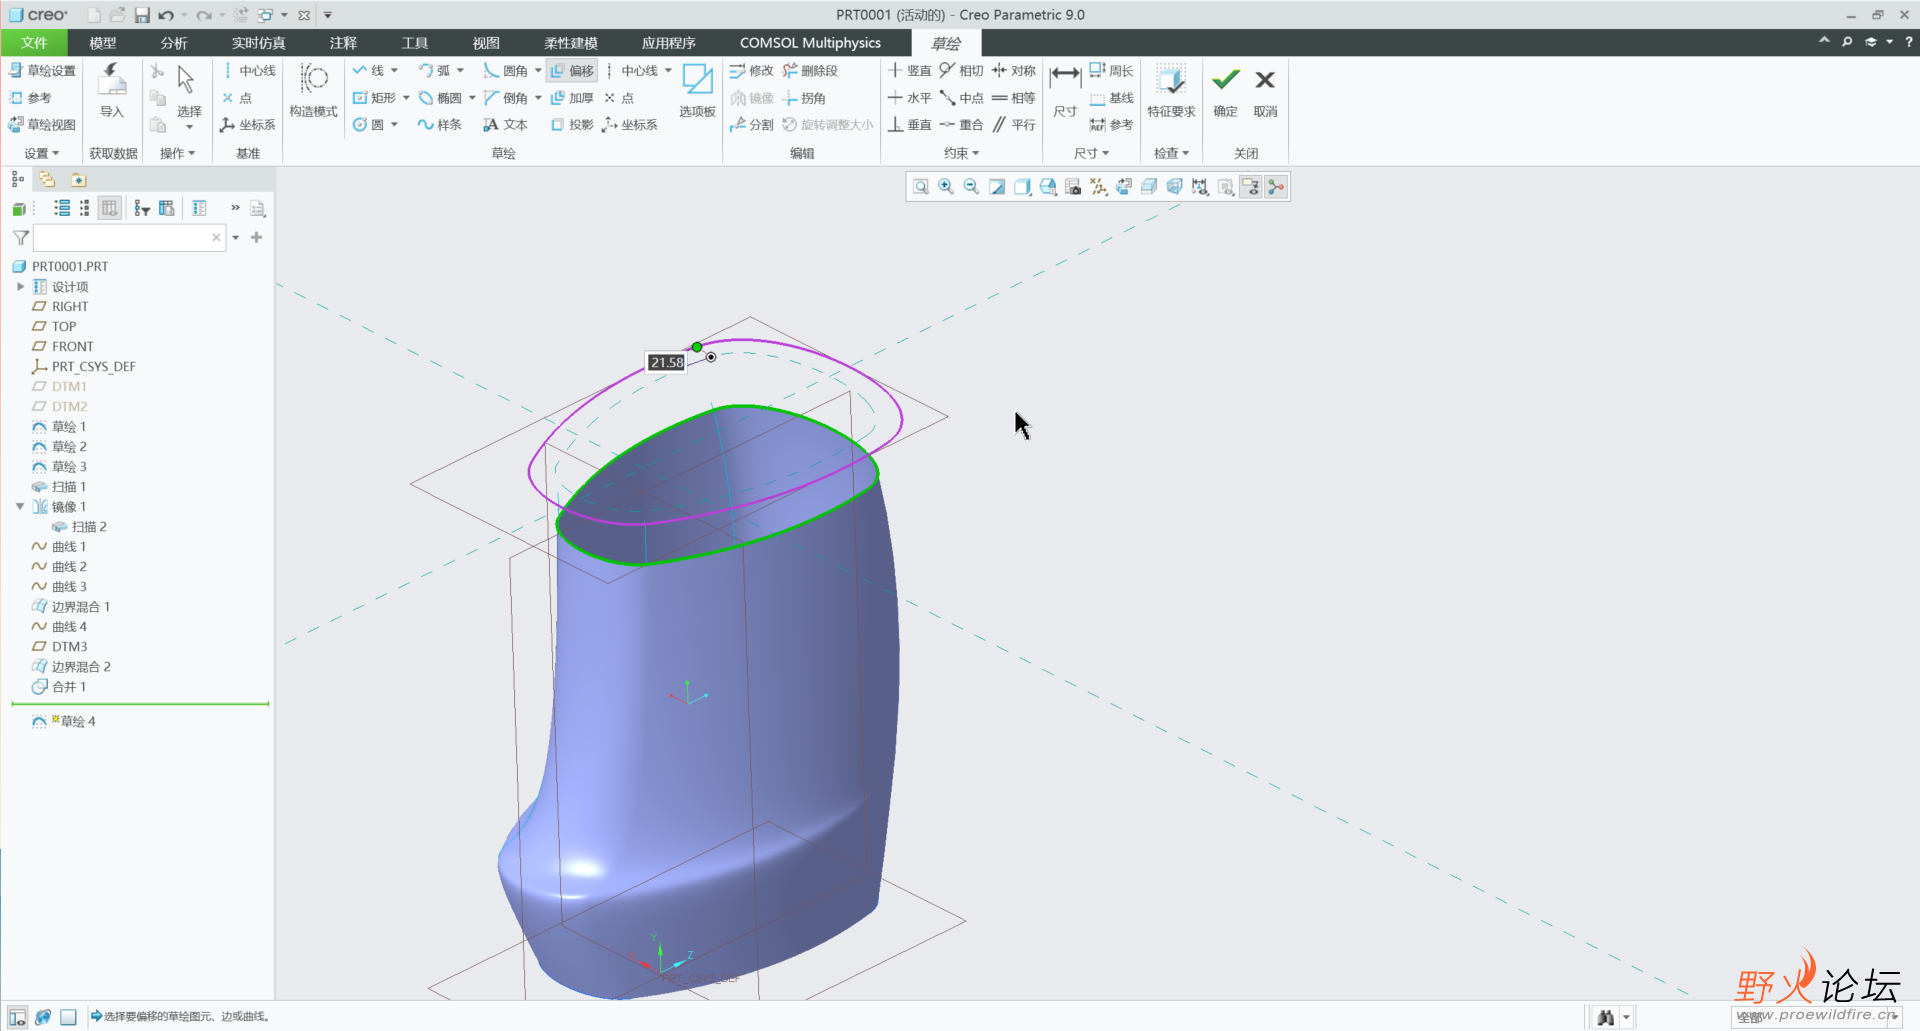Select the Tangent (相切) constraint
Screen dimensions: 1920x1031
(x=961, y=71)
